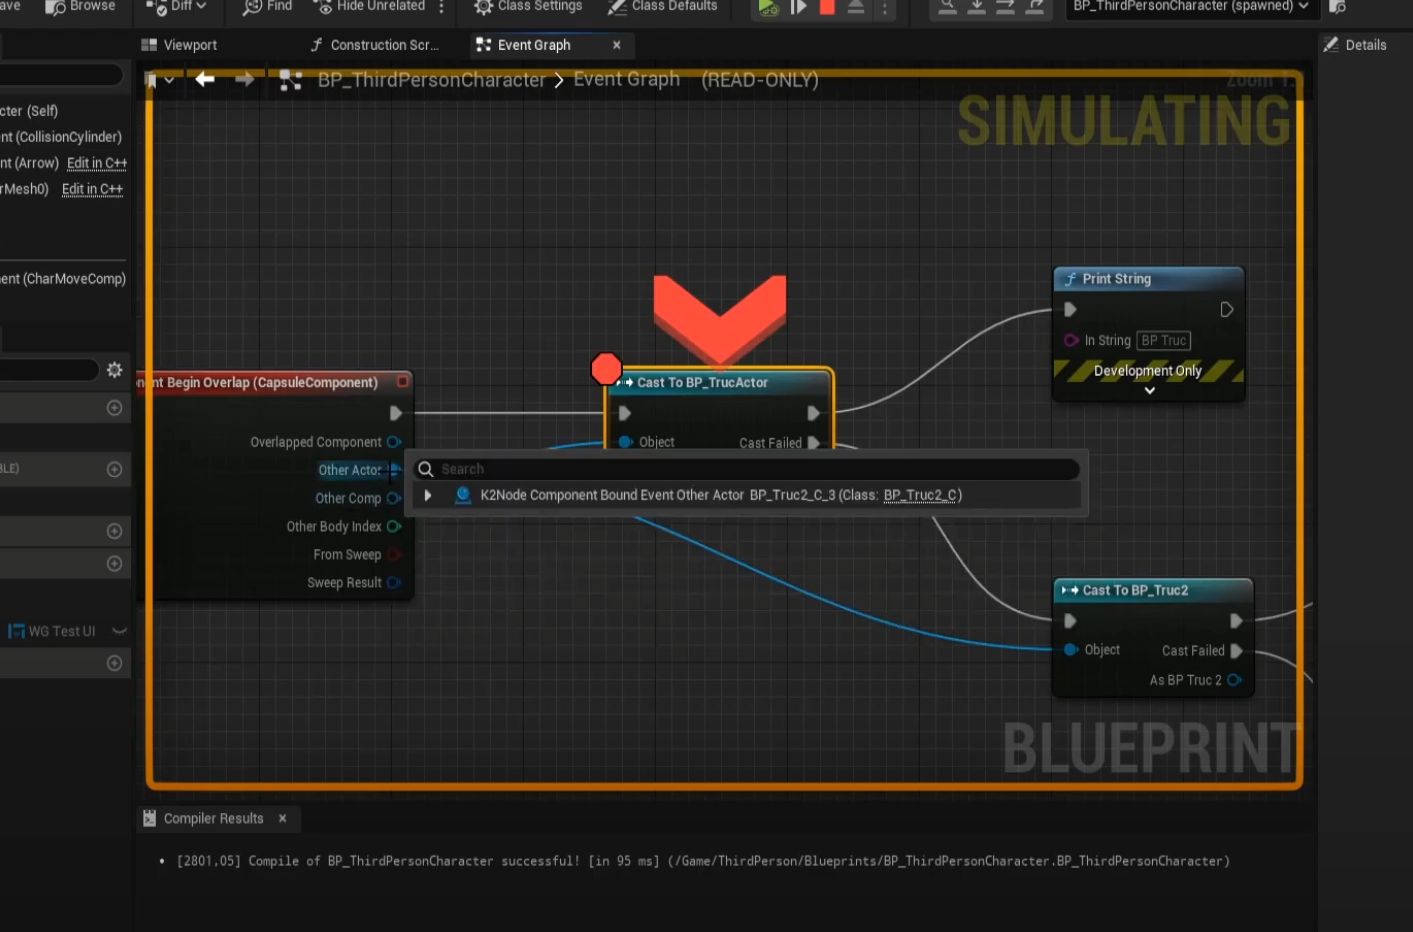Click the Print String exec input pin

pyautogui.click(x=1070, y=310)
